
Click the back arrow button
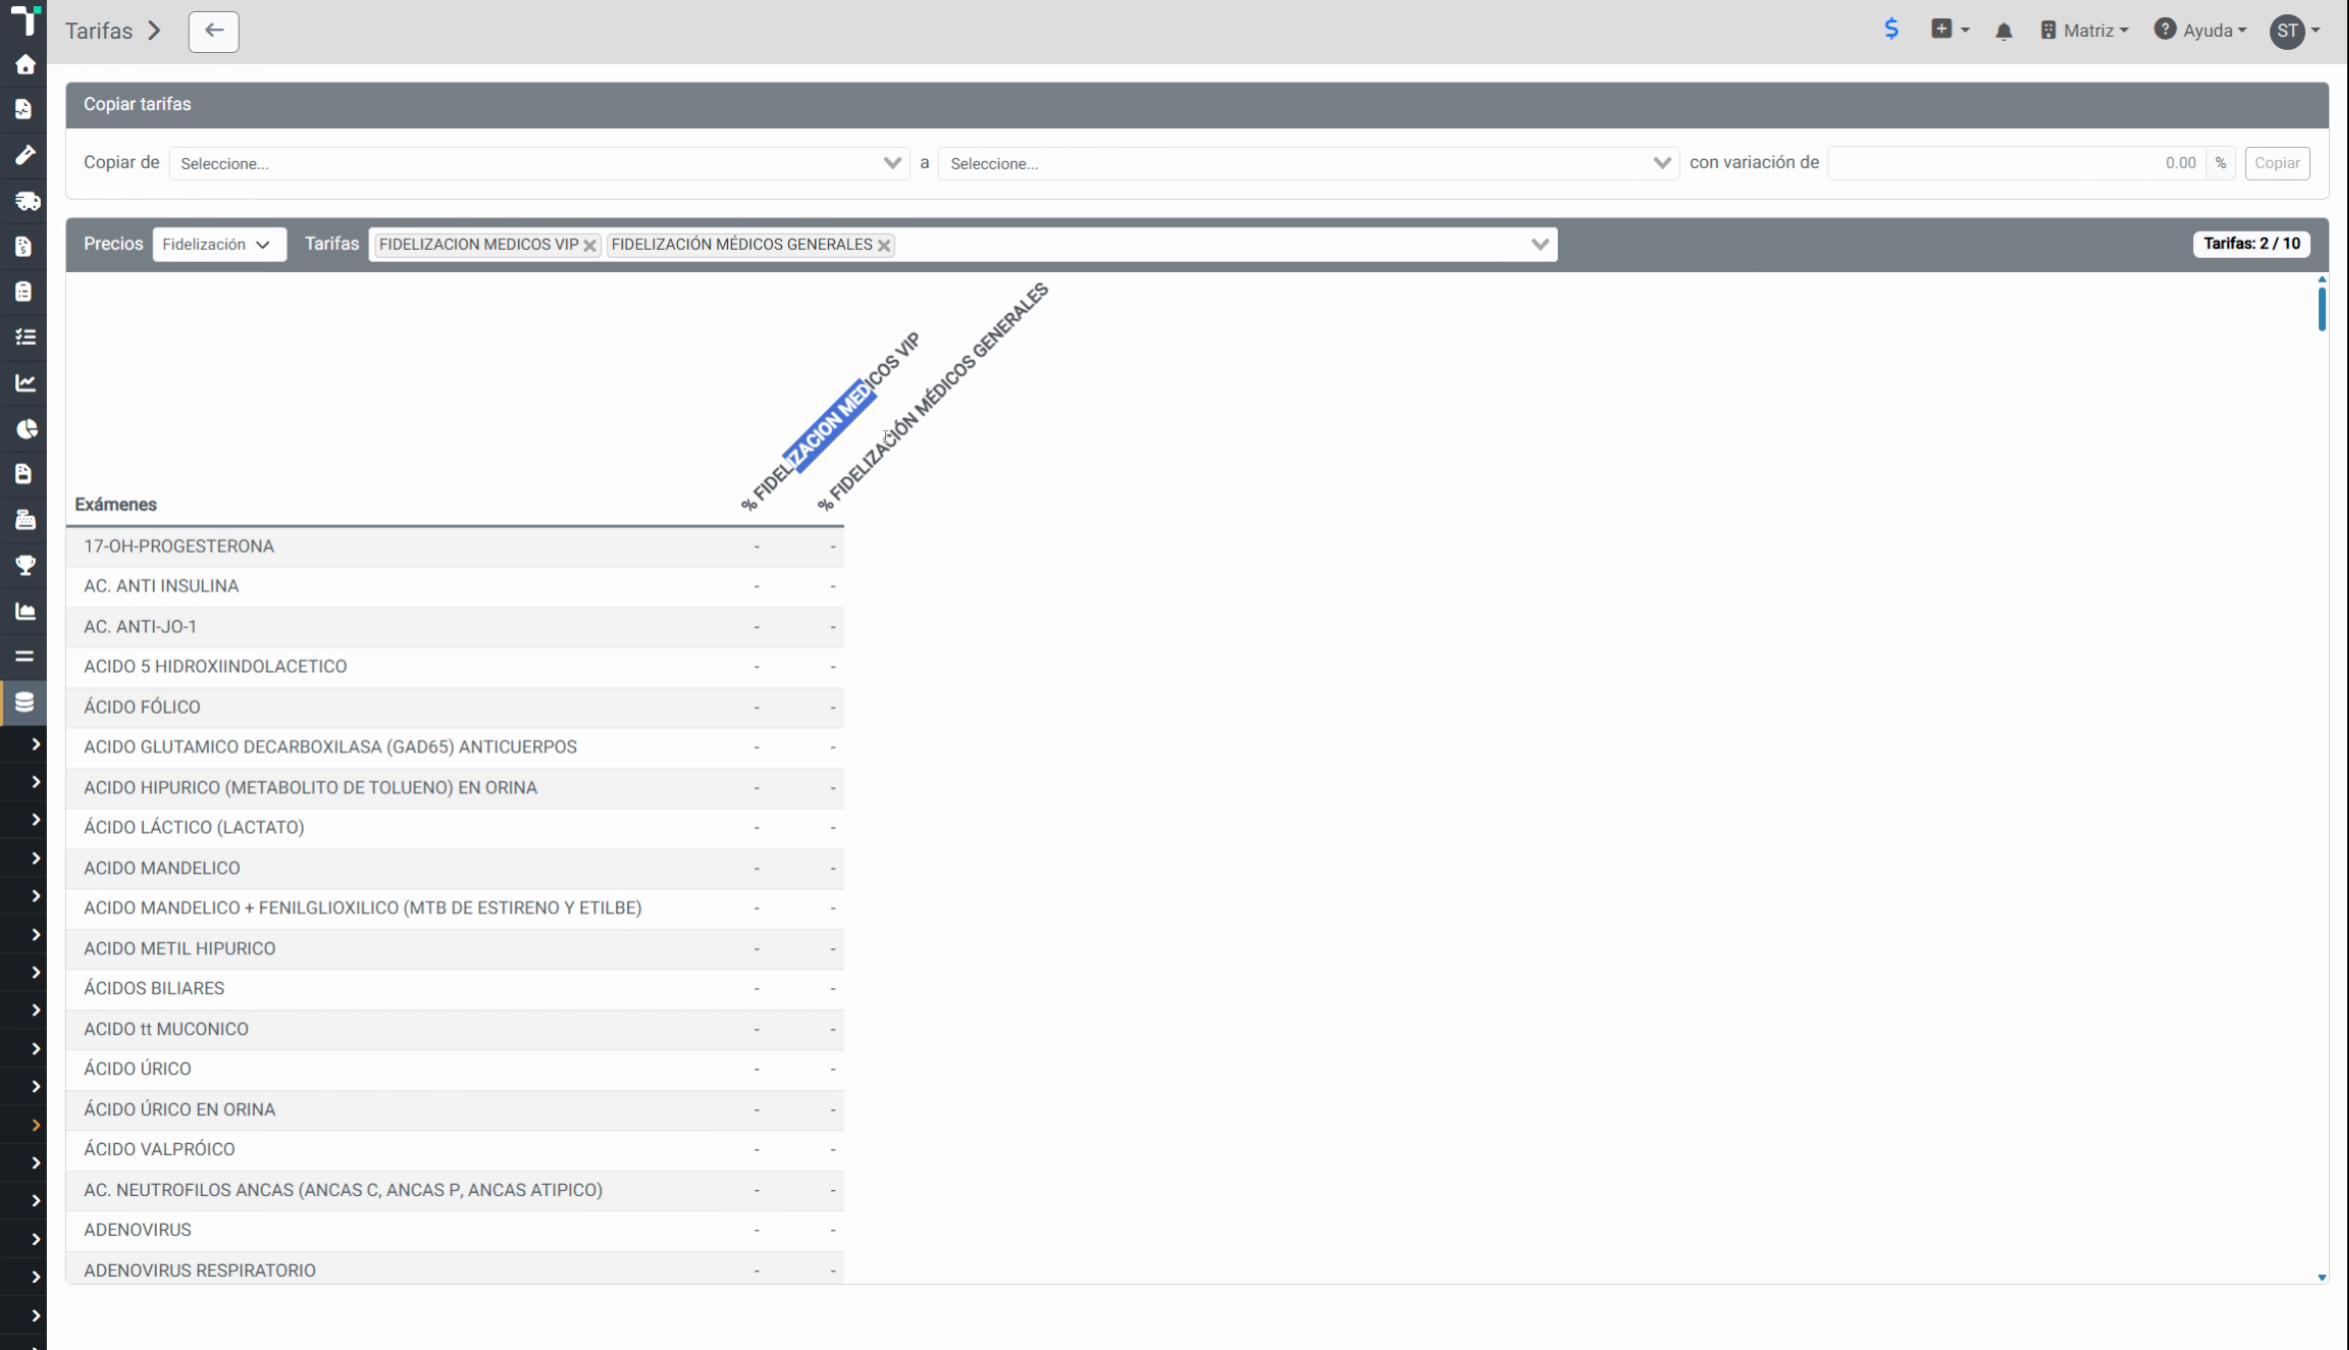coord(214,31)
